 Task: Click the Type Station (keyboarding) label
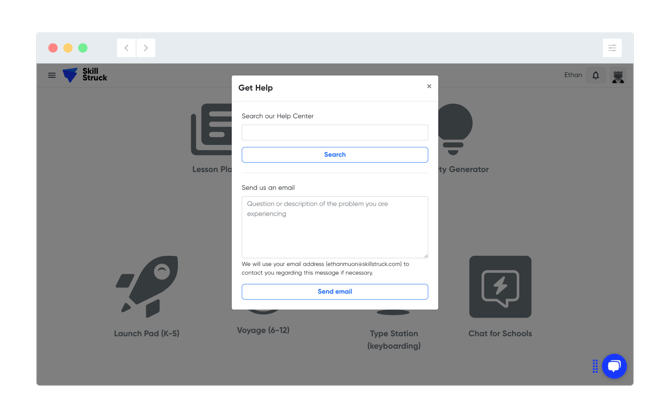(x=394, y=340)
